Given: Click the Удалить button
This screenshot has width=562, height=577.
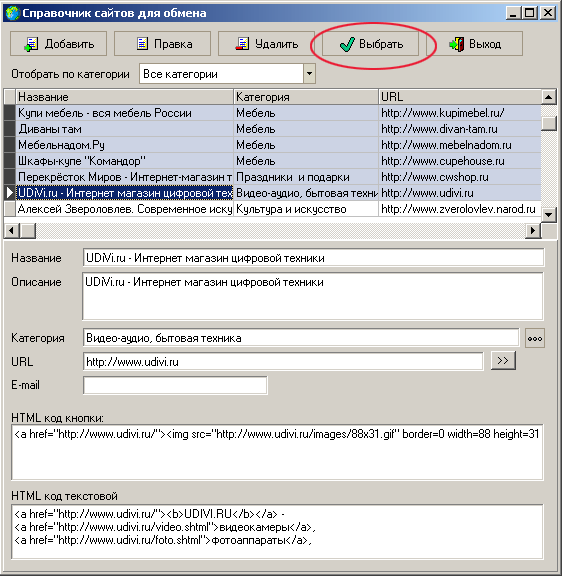Looking at the screenshot, I should [x=266, y=44].
